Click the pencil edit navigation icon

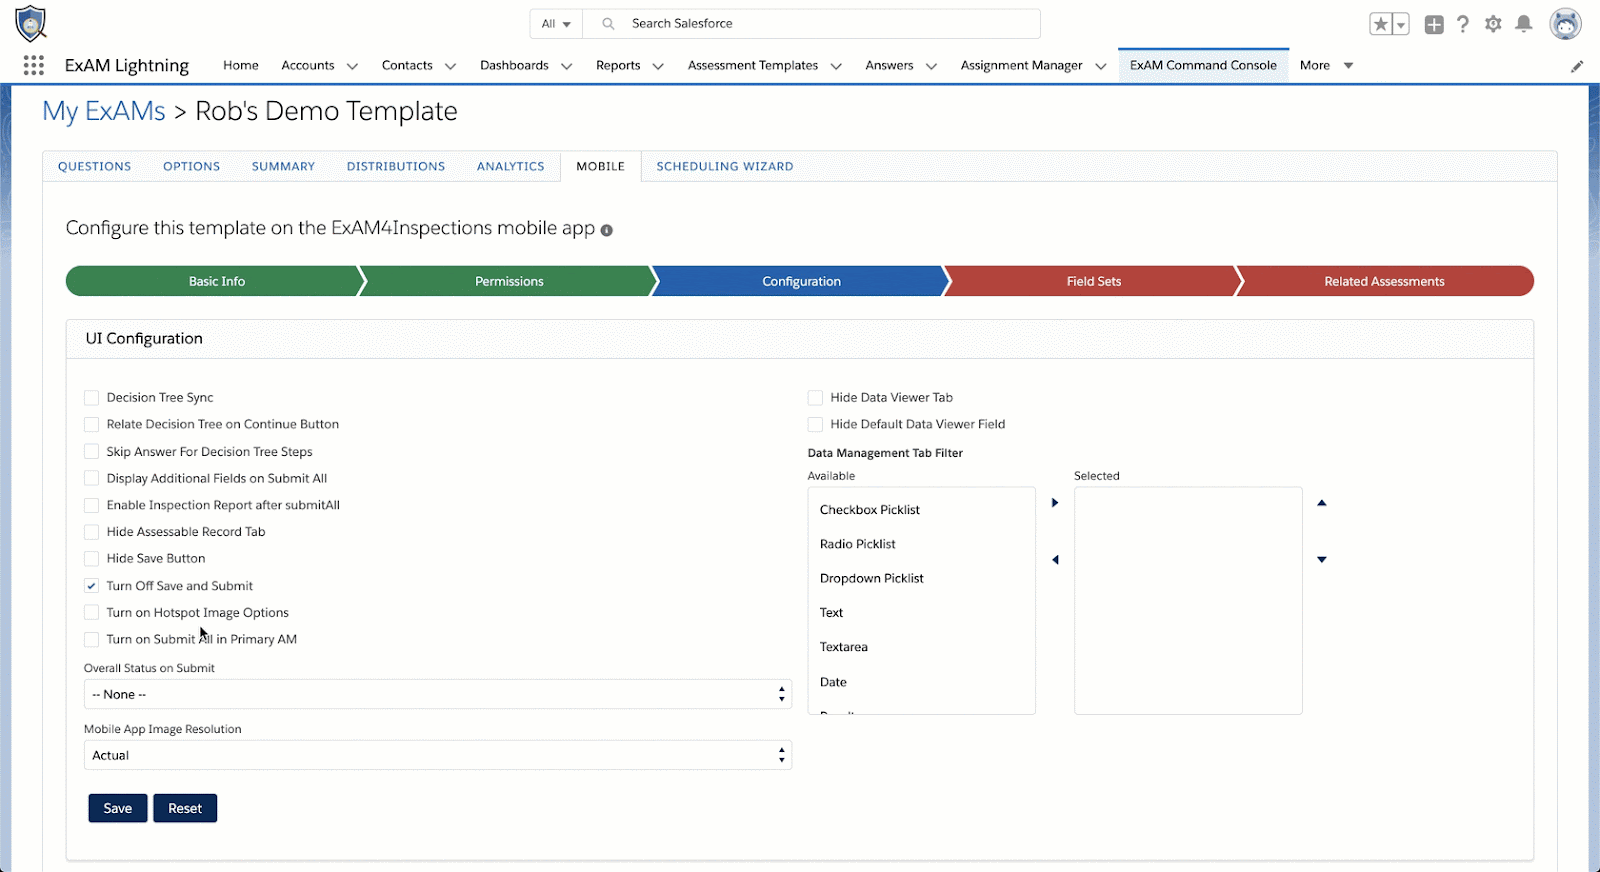[x=1577, y=66]
